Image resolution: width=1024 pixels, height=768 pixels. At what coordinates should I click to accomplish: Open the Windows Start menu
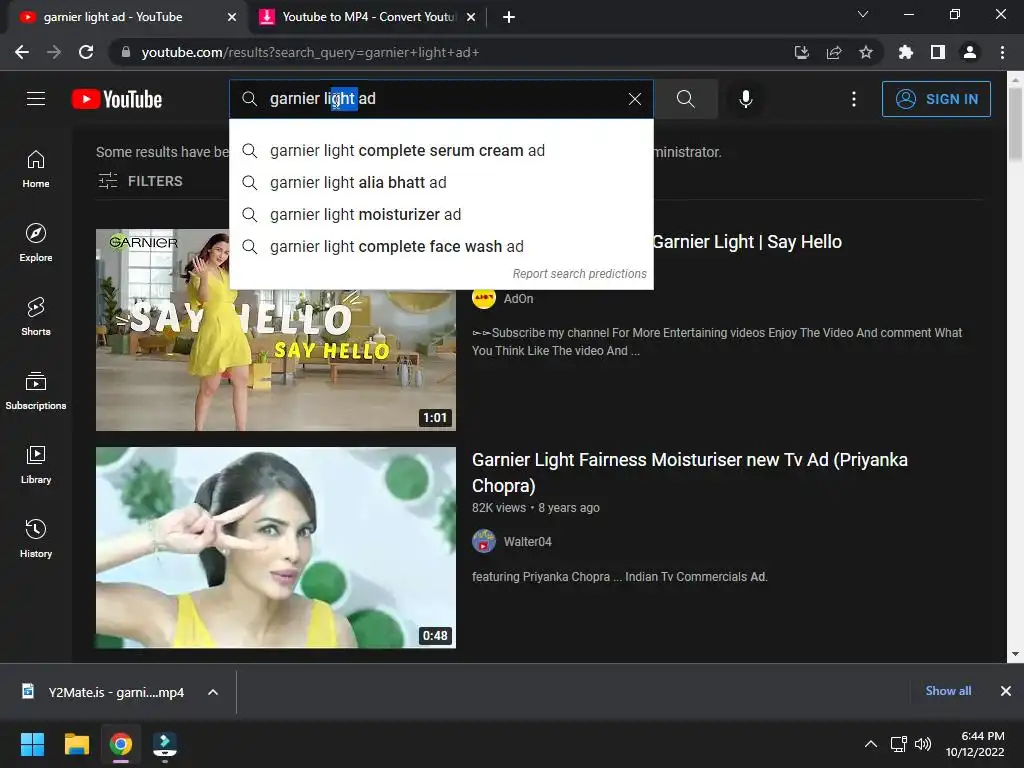(x=32, y=744)
